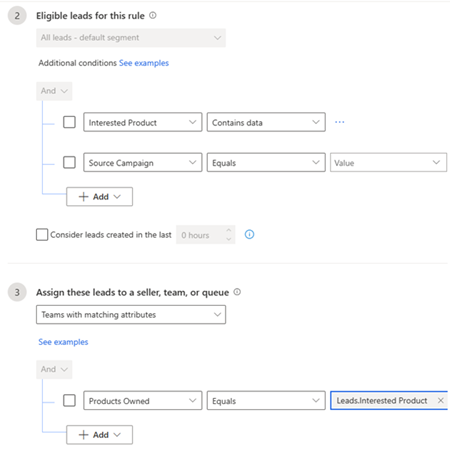This screenshot has width=450, height=449.
Task: Open info tooltip beside Eligible leads heading
Action: [x=153, y=15]
